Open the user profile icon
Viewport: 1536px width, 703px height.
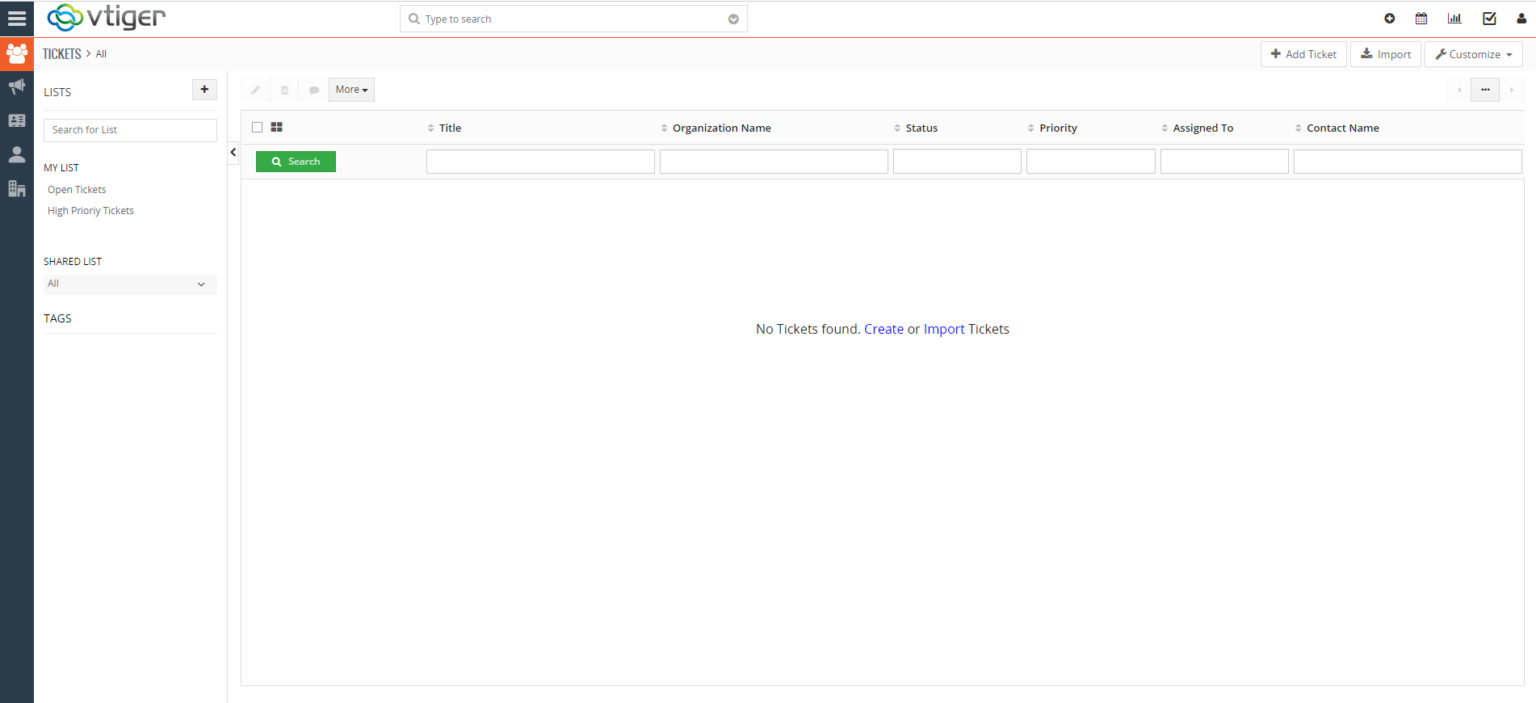1521,18
